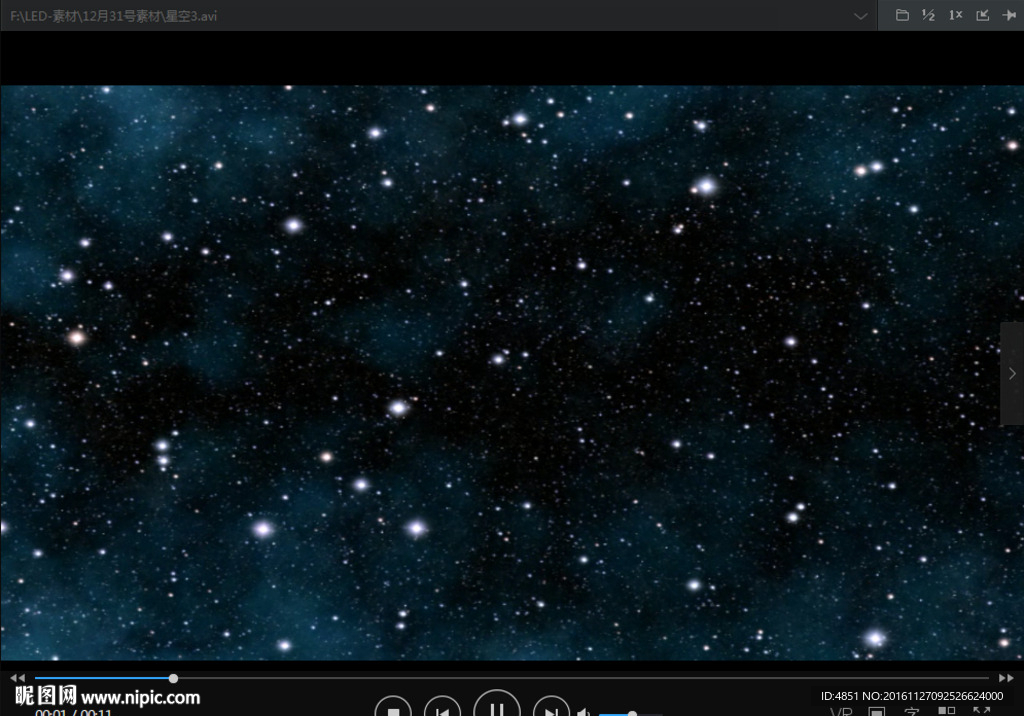The width and height of the screenshot is (1024, 716).
Task: Expand the right side panel arrow
Action: coord(1012,373)
